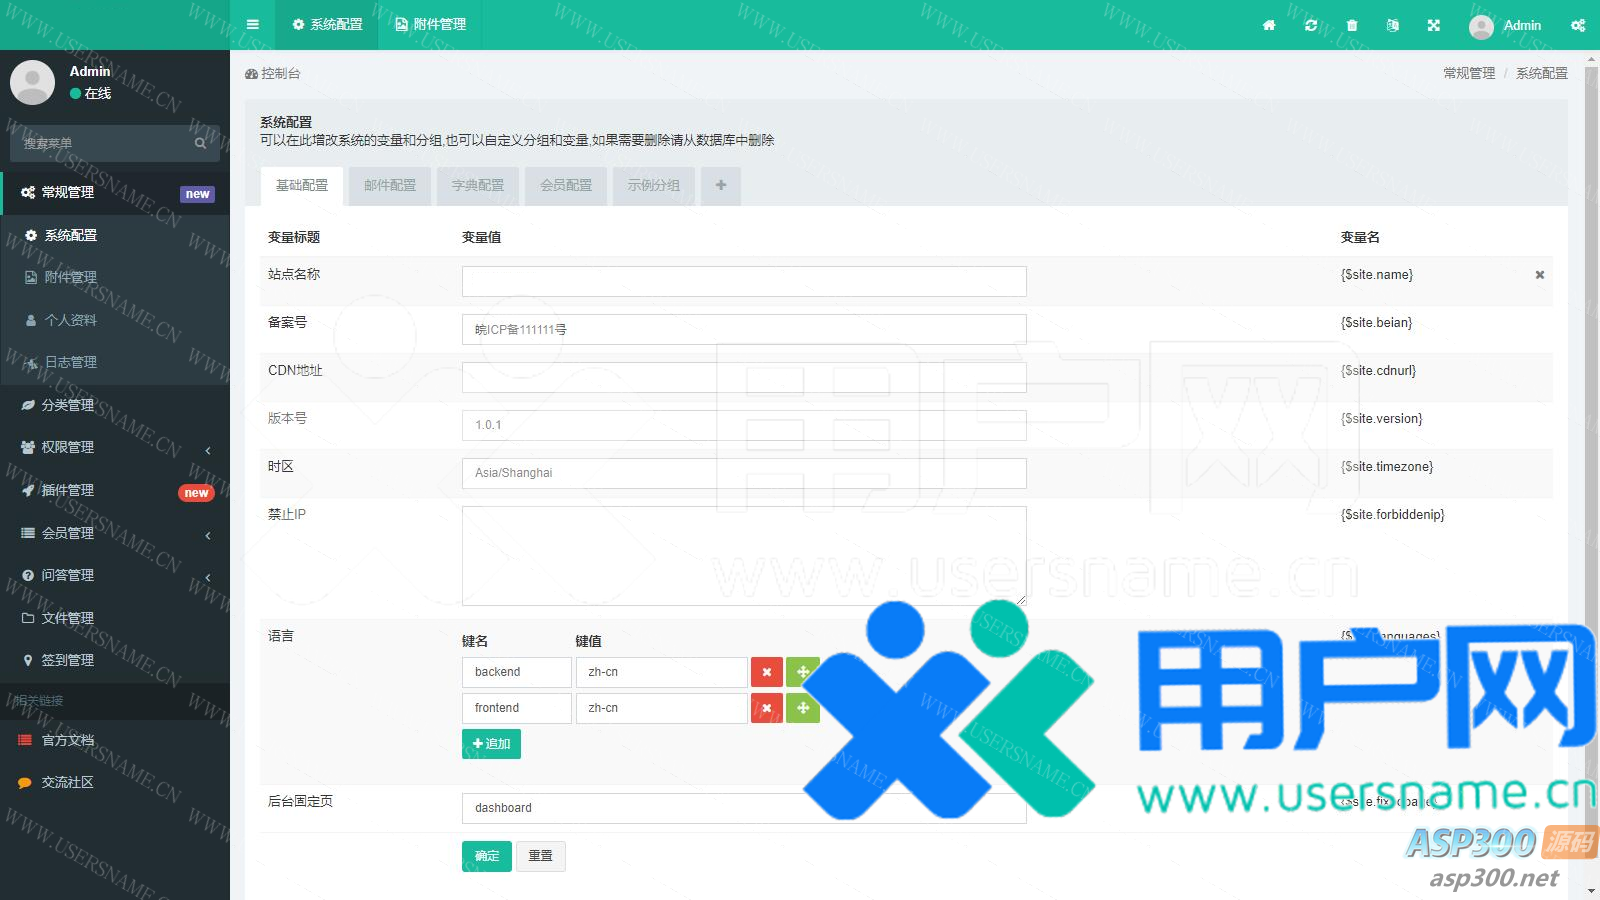This screenshot has height=900, width=1600.
Task: Toggle the sidebar hamburger menu
Action: pyautogui.click(x=253, y=25)
